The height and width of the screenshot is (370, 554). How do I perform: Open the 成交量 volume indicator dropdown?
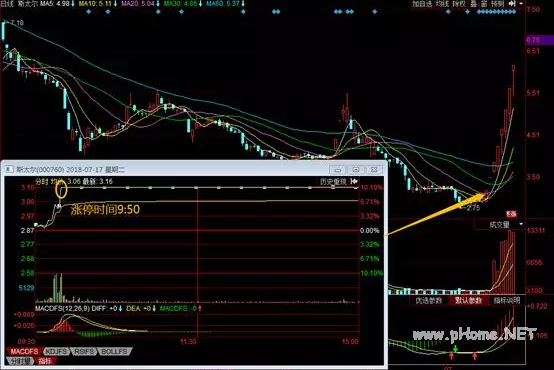pos(499,224)
